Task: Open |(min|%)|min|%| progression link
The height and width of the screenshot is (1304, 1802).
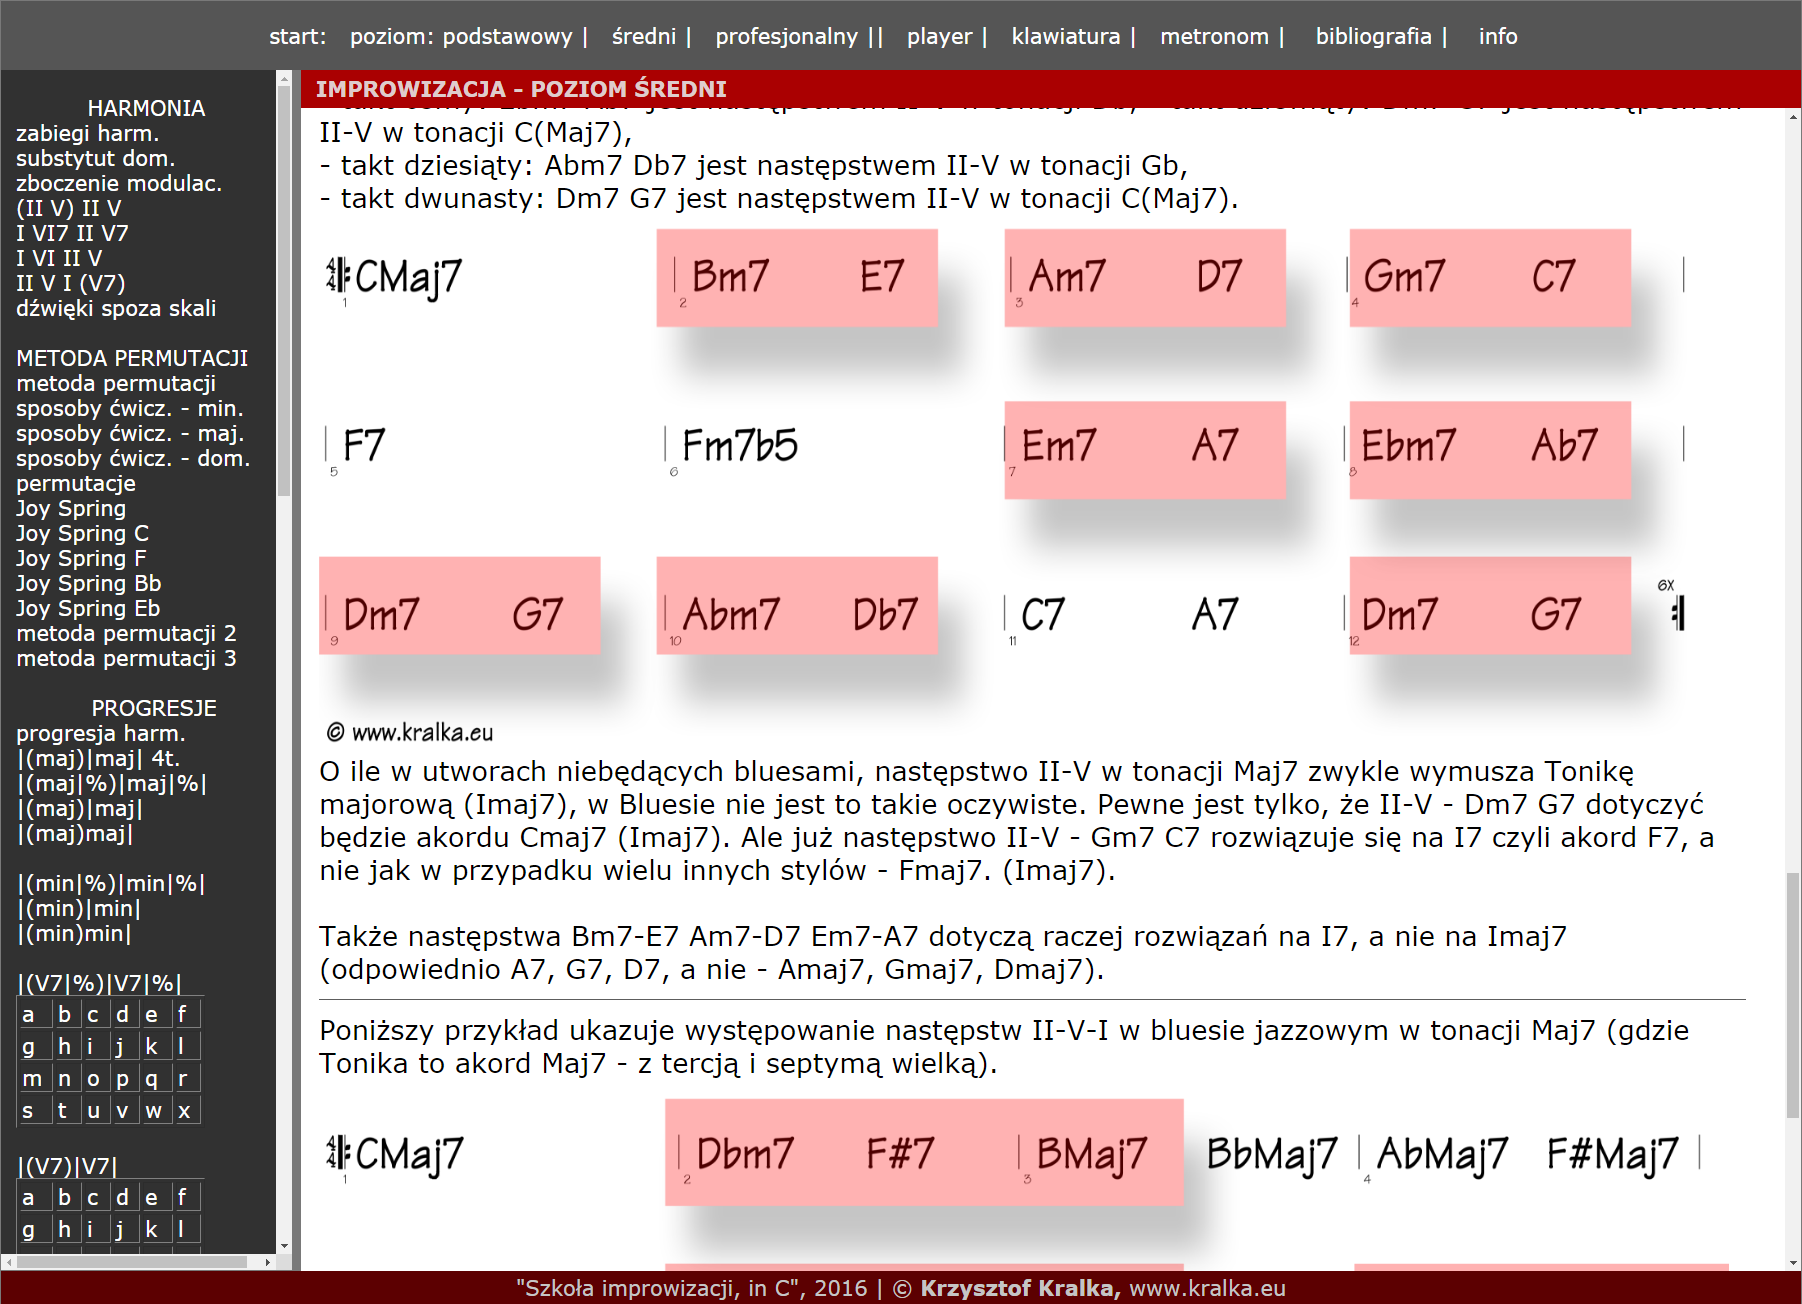Action: point(111,883)
